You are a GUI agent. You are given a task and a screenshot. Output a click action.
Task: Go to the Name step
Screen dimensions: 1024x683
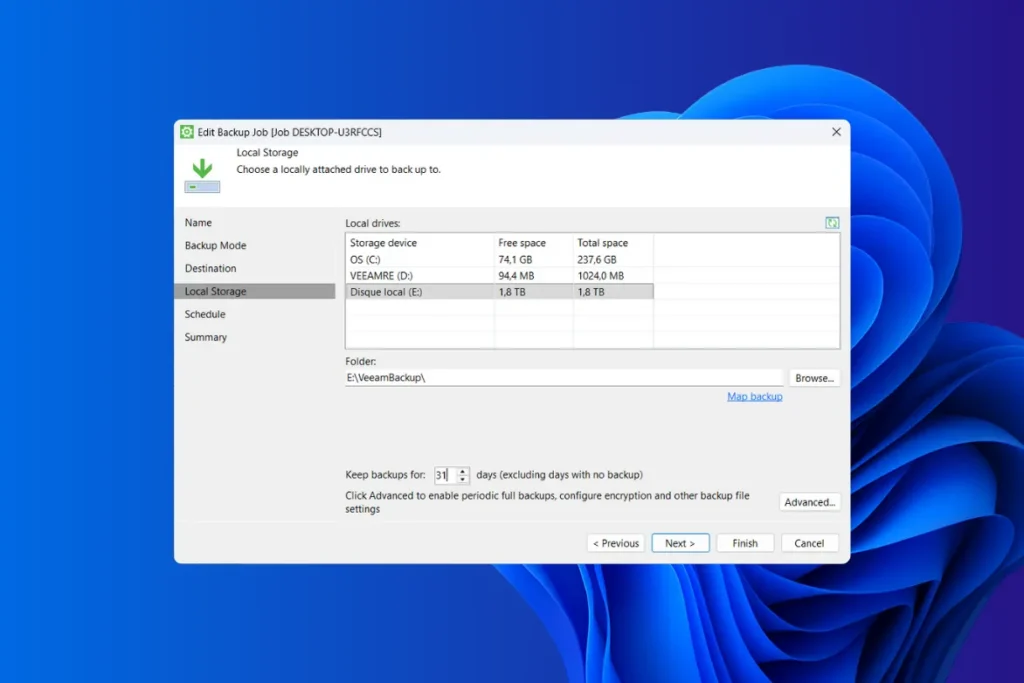(x=198, y=223)
